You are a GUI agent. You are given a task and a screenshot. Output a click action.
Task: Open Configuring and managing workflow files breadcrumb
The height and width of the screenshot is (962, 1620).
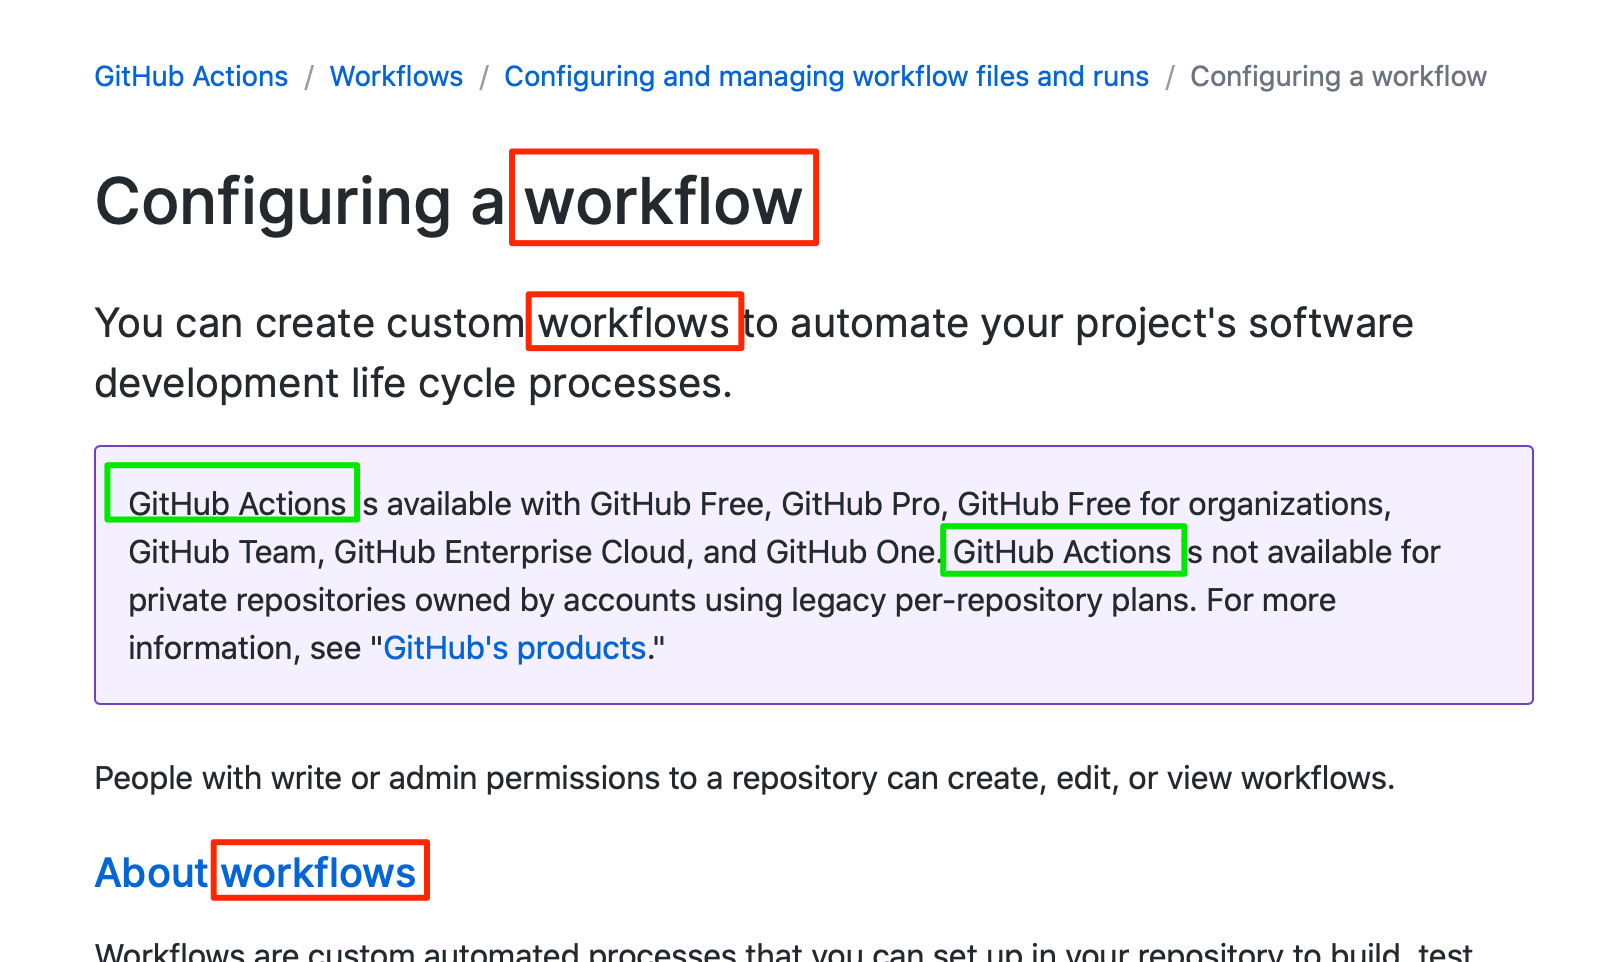click(826, 77)
